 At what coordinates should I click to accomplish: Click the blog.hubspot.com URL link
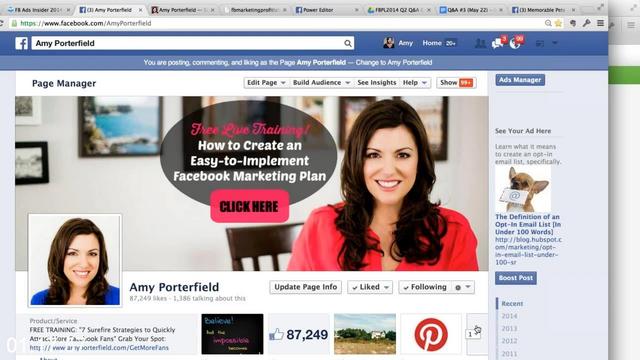[528, 251]
